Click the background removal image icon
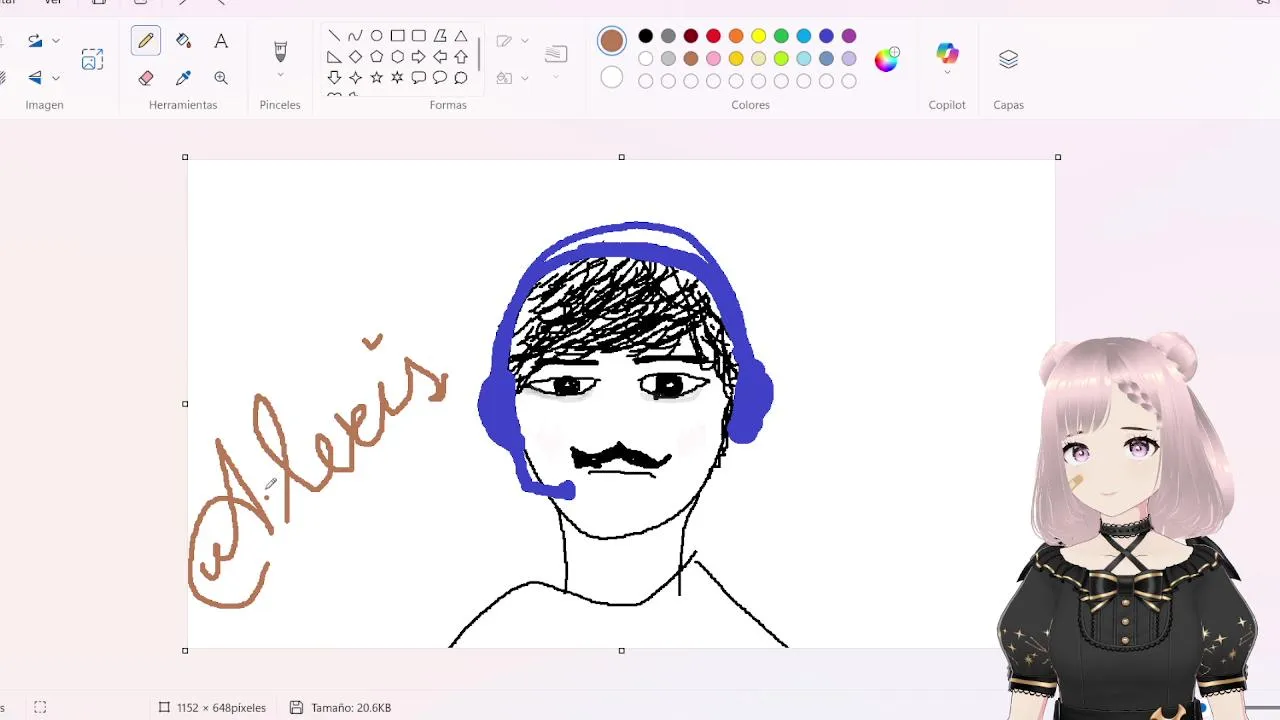Screen dimensions: 1280x720 pos(92,60)
